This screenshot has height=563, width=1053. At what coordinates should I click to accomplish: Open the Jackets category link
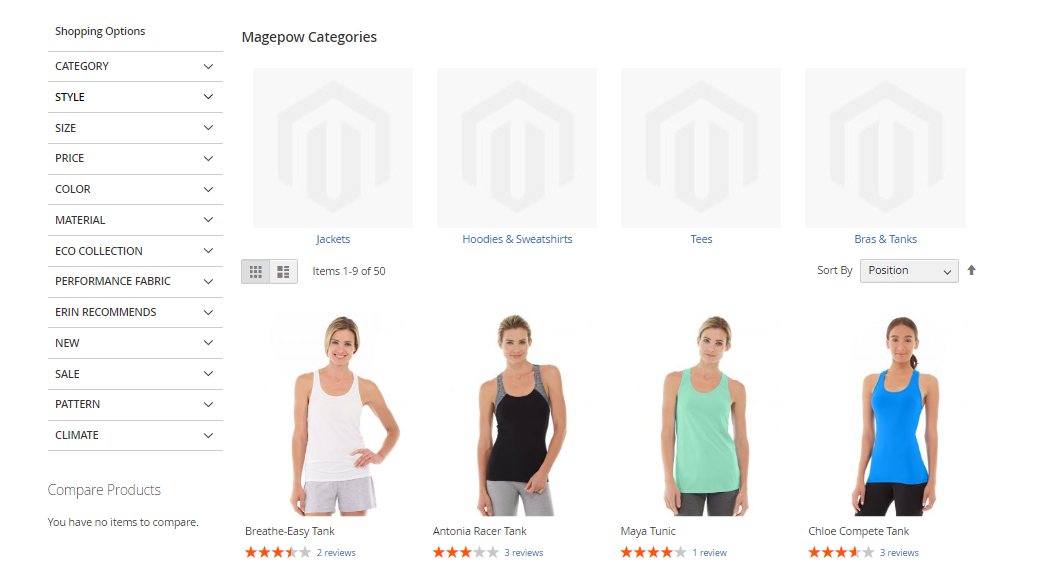tap(333, 239)
